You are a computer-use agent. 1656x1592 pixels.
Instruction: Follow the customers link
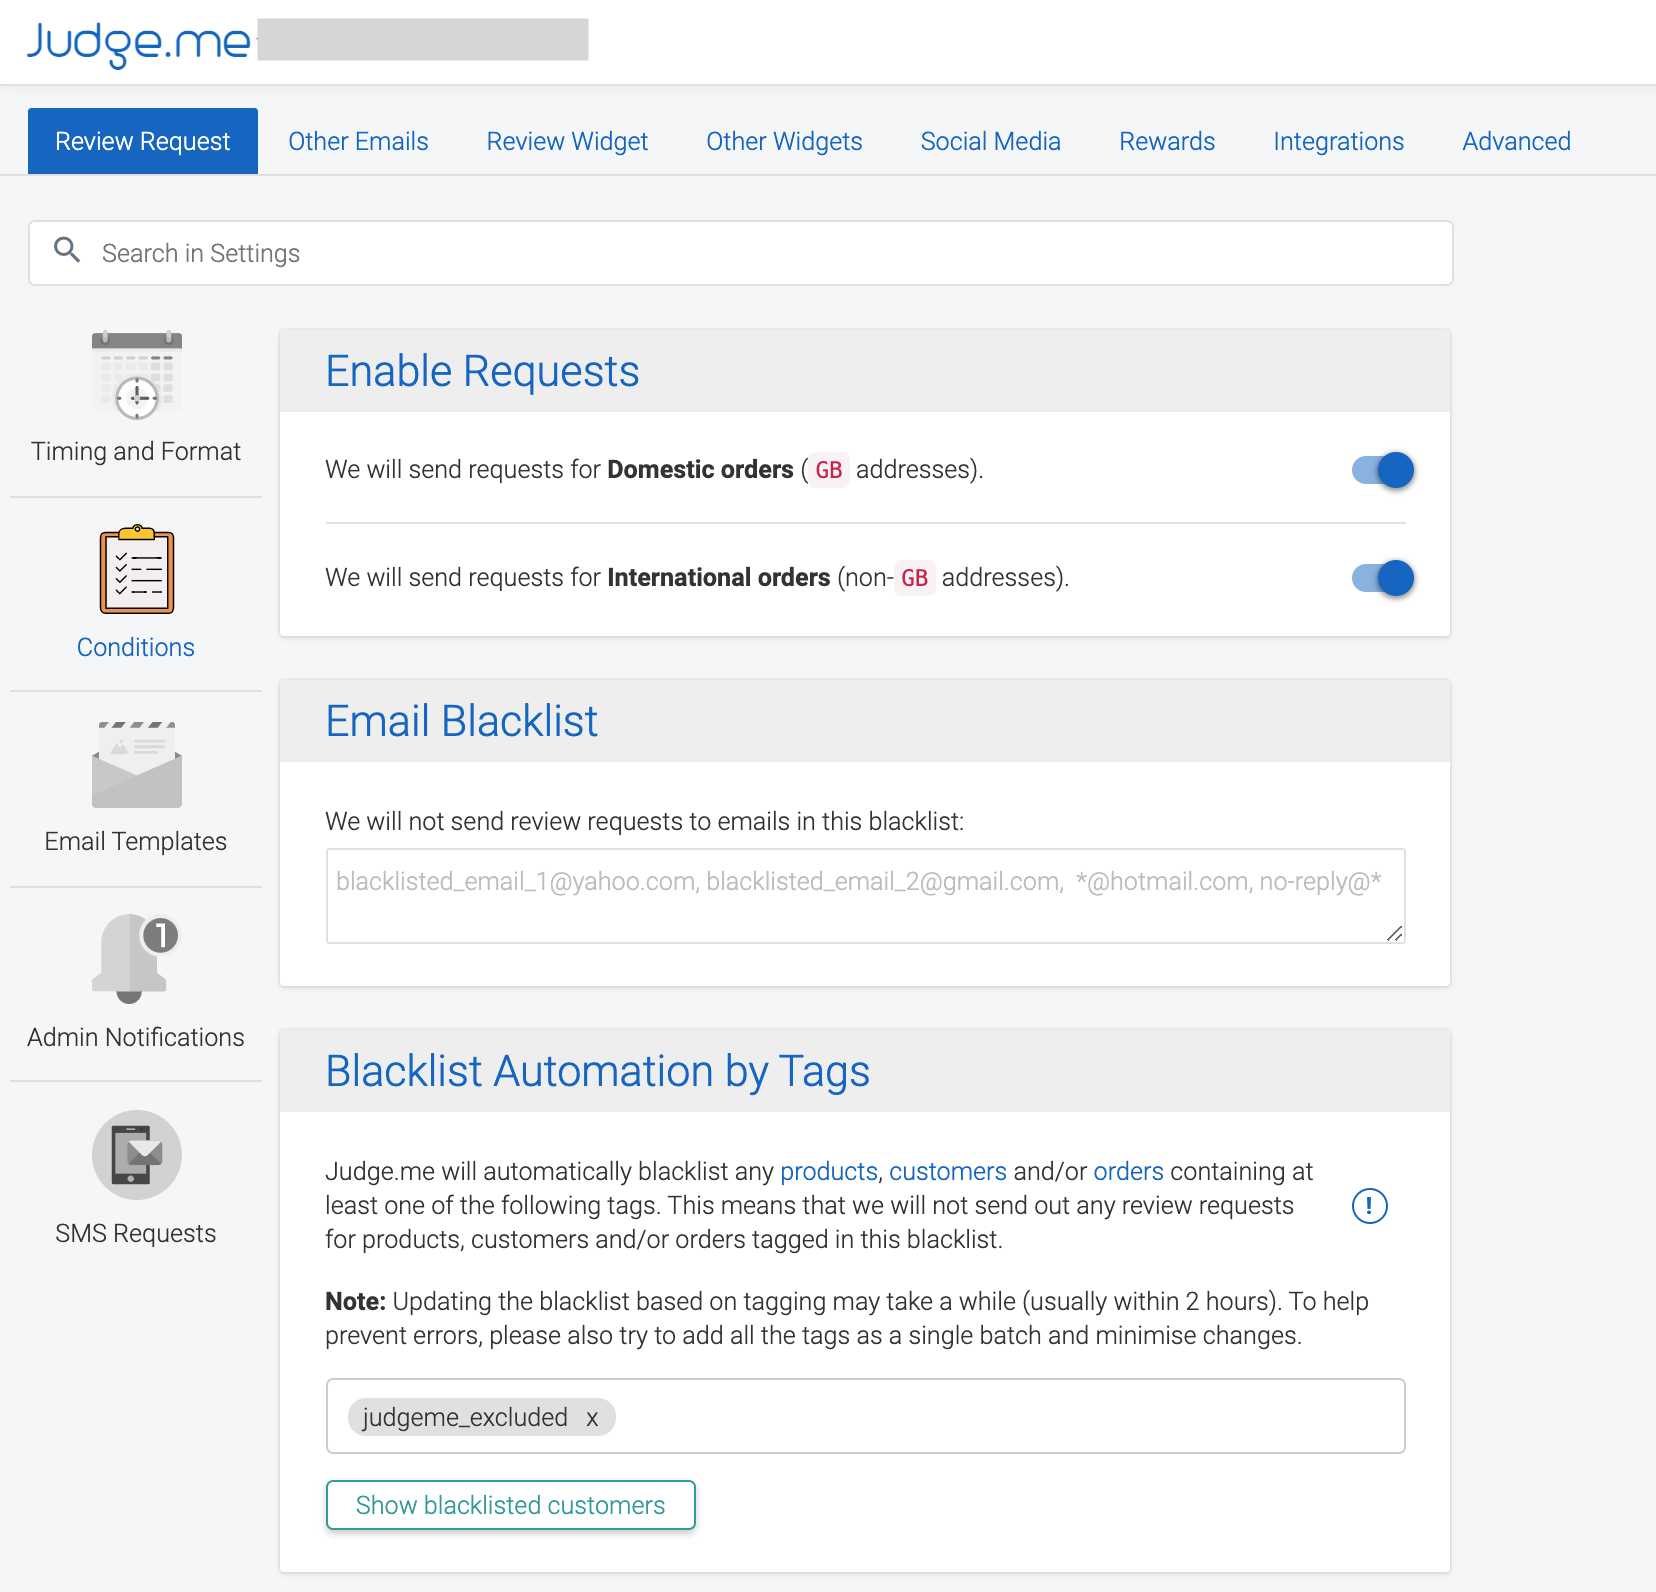[x=947, y=1171]
